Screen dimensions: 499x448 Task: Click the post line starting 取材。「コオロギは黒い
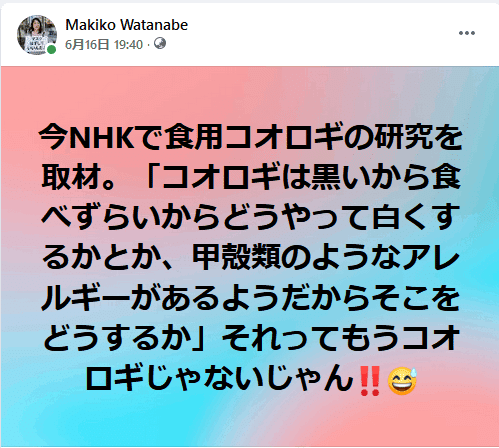click(x=251, y=177)
